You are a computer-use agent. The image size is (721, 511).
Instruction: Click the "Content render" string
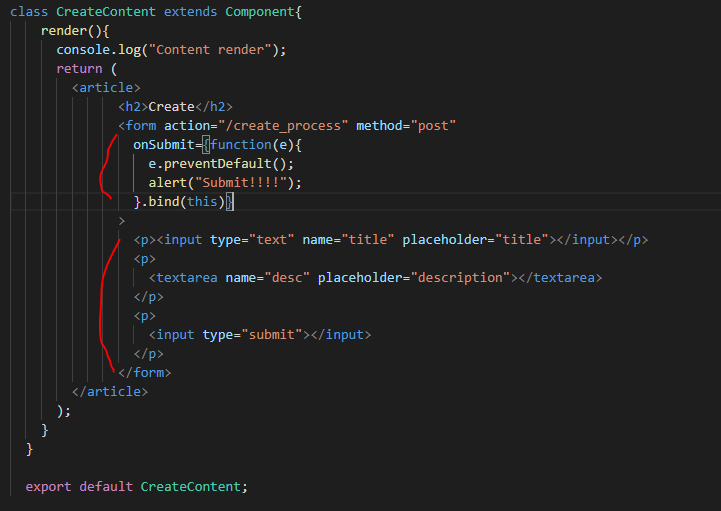pos(210,50)
